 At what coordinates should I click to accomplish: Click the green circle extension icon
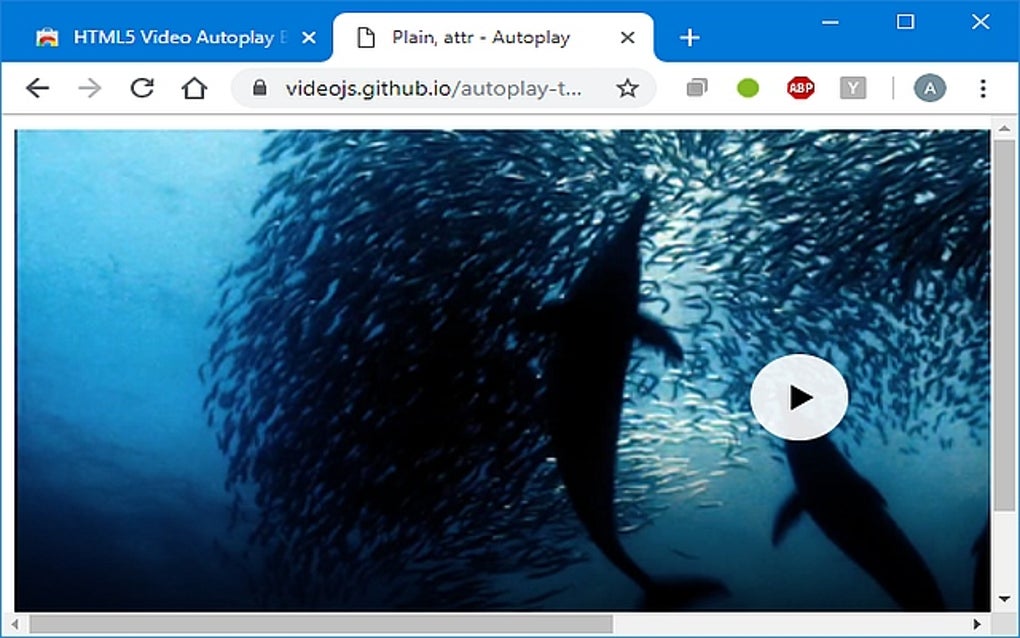(x=747, y=87)
